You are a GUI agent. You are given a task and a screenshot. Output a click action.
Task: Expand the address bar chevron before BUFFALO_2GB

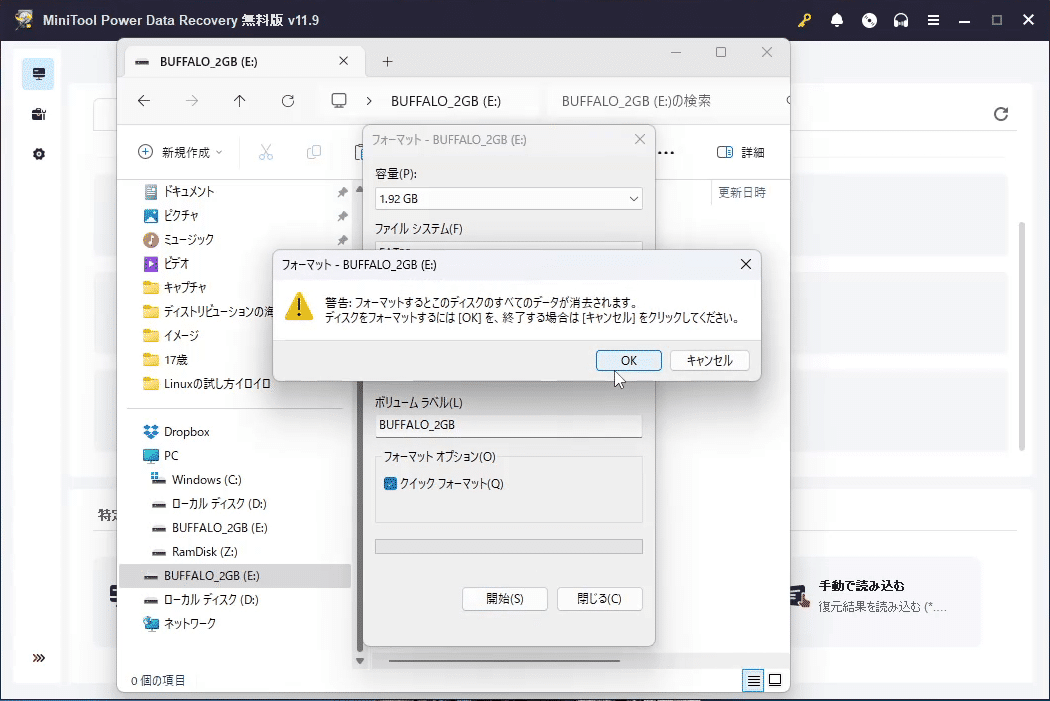click(369, 101)
